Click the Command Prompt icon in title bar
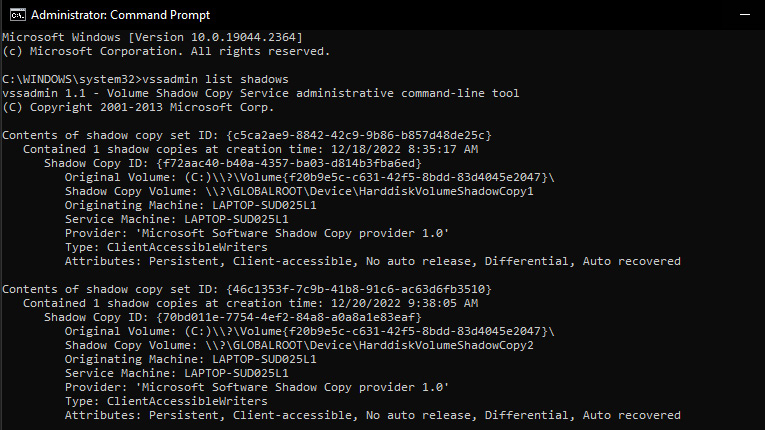 [x=18, y=15]
